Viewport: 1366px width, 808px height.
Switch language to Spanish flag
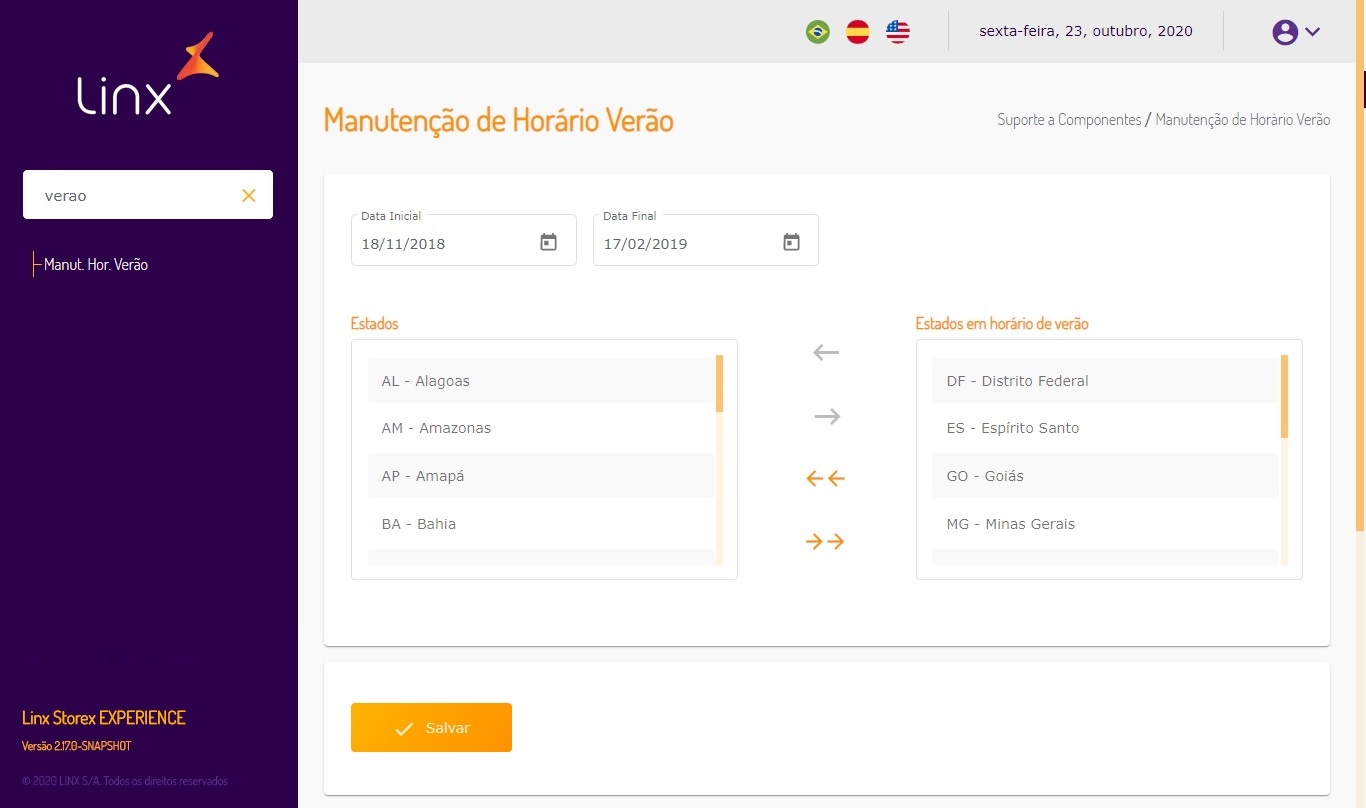(x=858, y=32)
